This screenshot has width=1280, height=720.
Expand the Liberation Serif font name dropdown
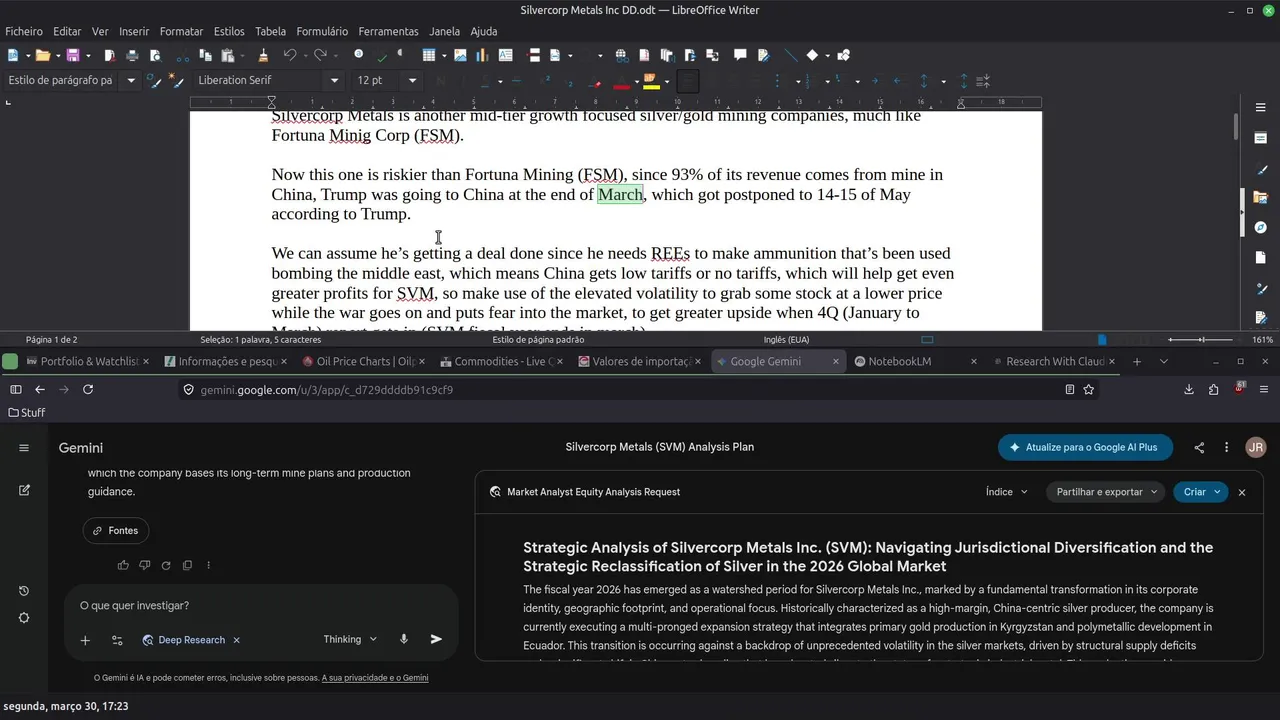335,80
